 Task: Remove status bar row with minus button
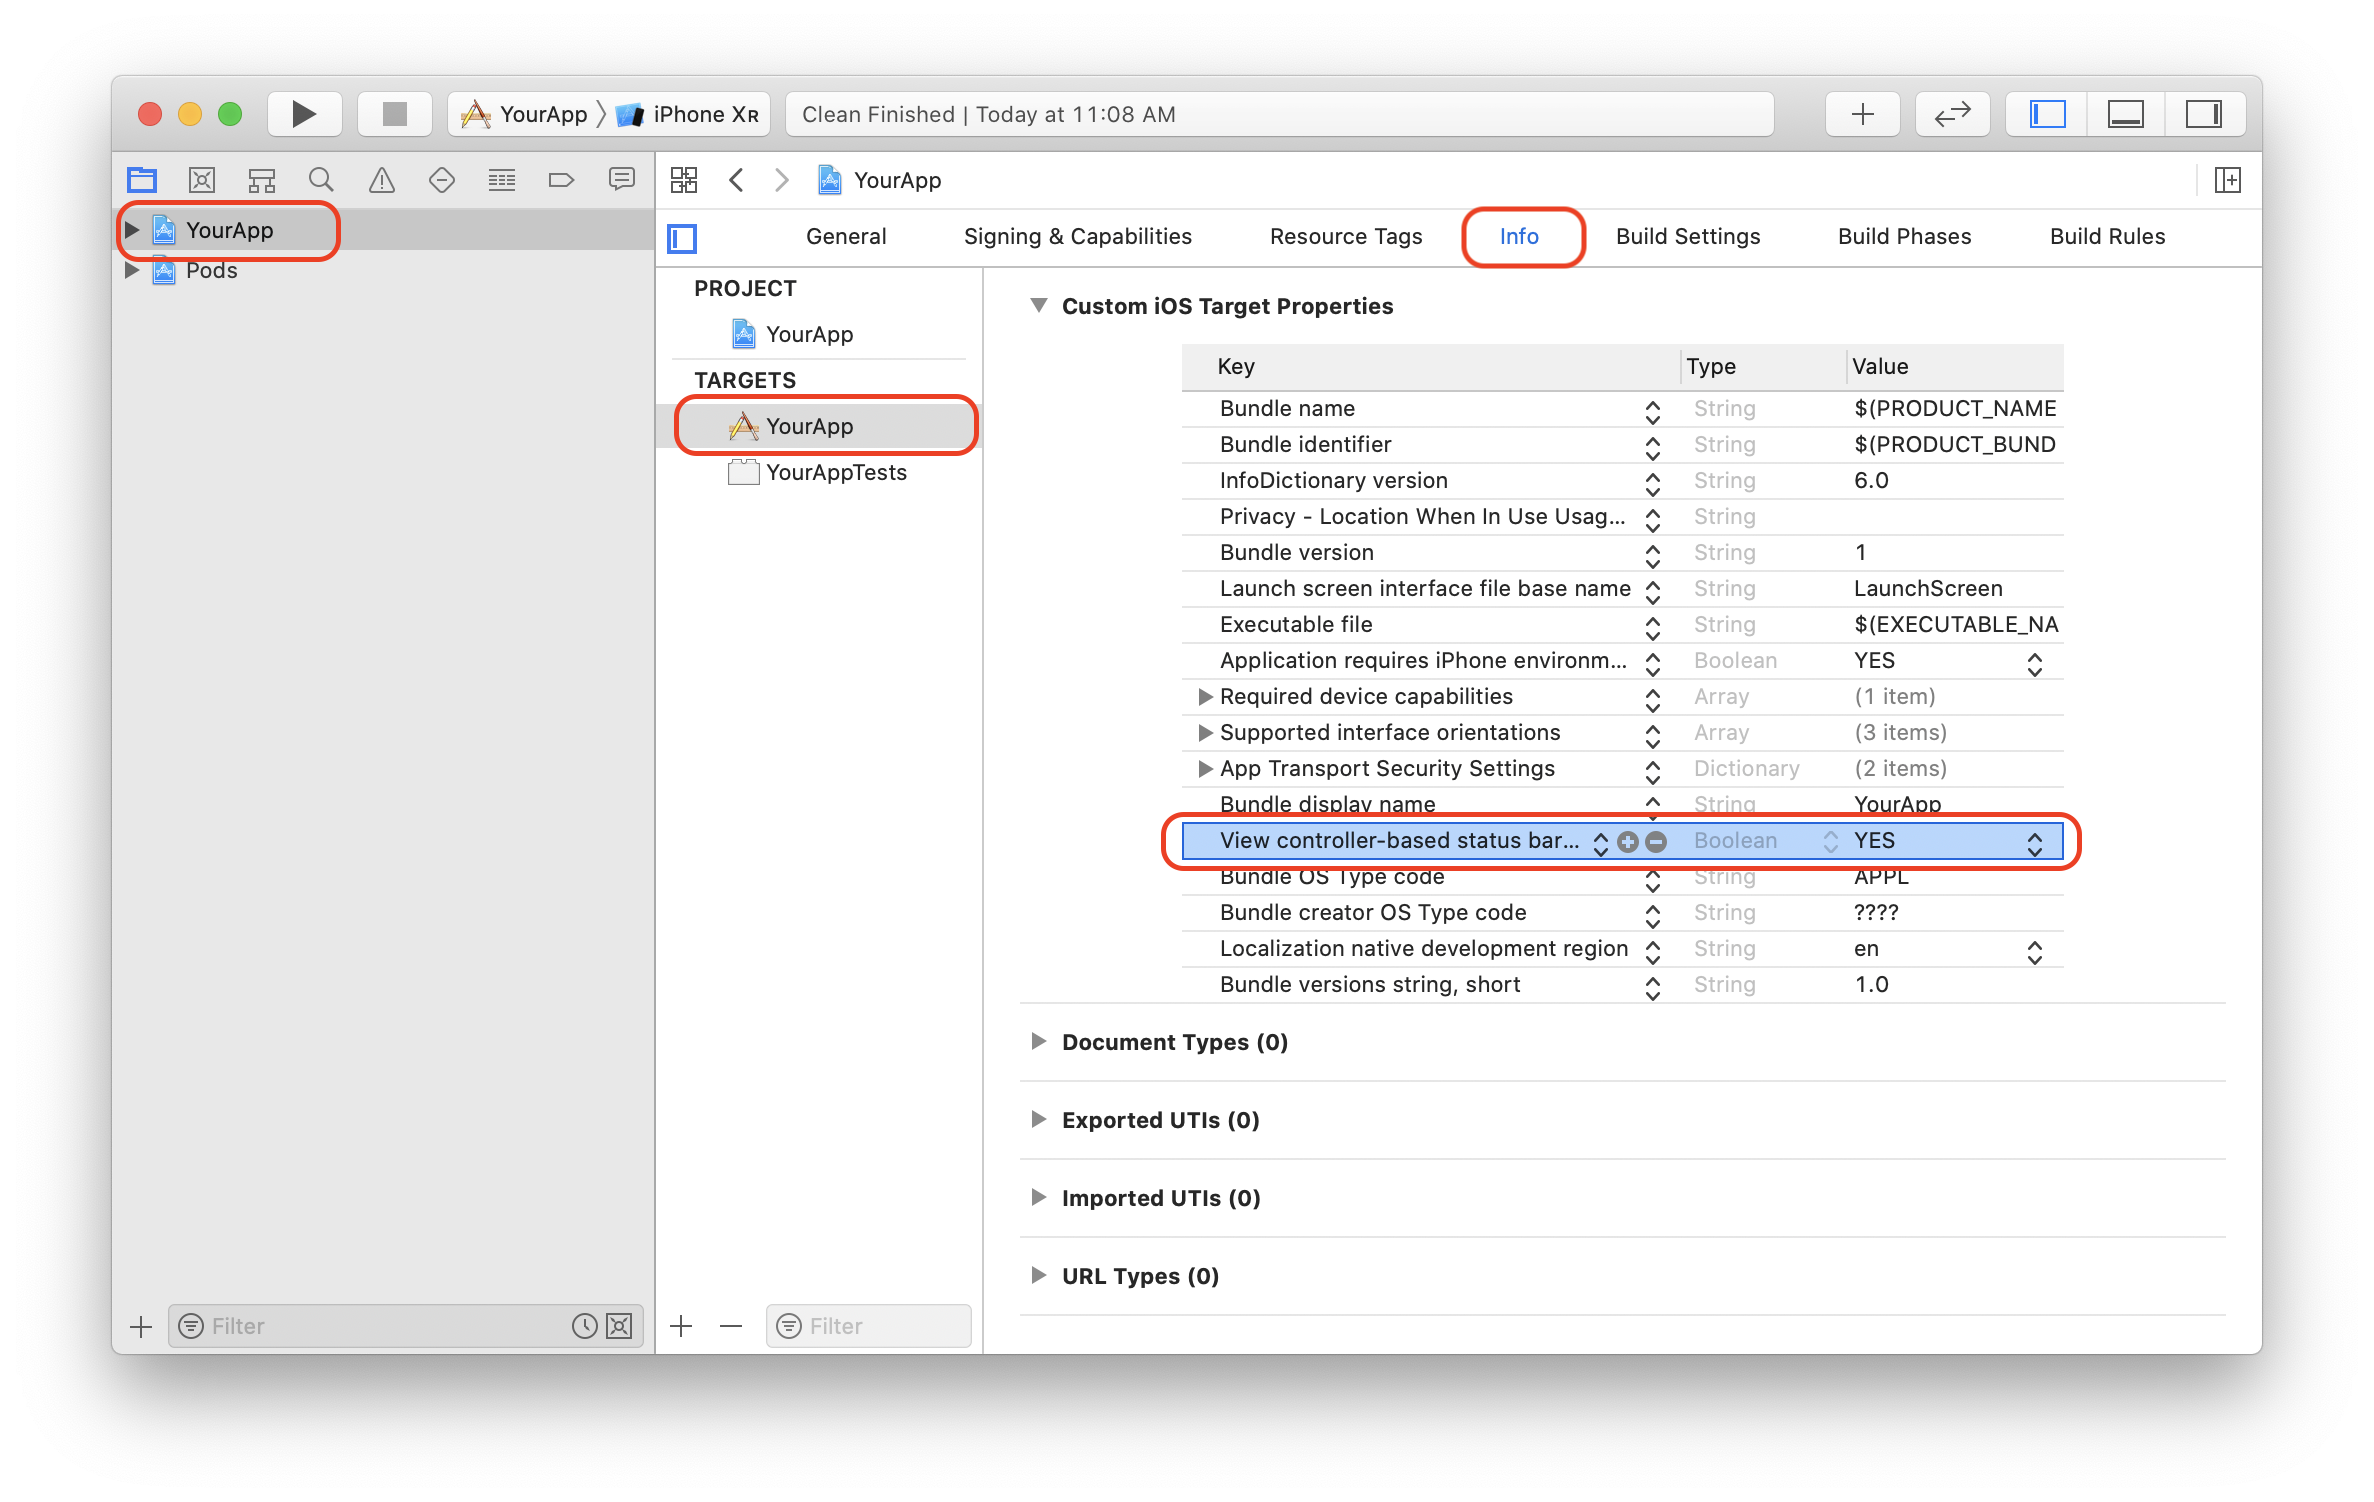1656,842
